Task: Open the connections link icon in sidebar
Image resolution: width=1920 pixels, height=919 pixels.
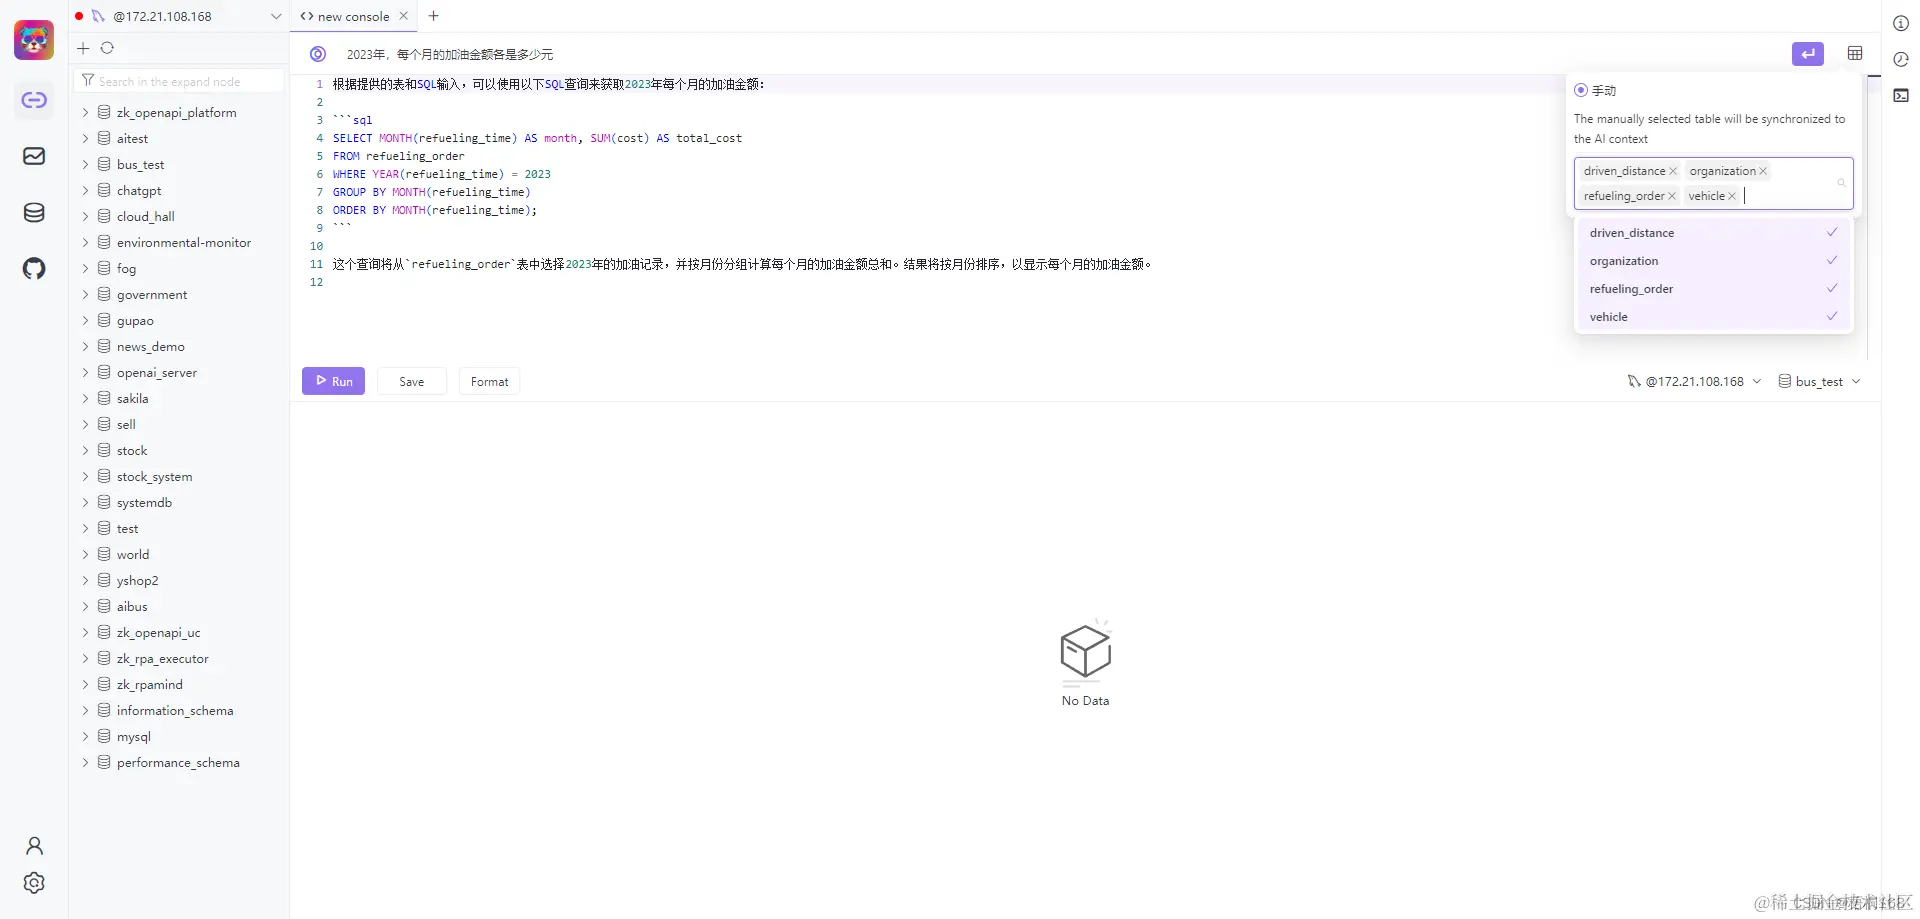Action: tap(34, 100)
